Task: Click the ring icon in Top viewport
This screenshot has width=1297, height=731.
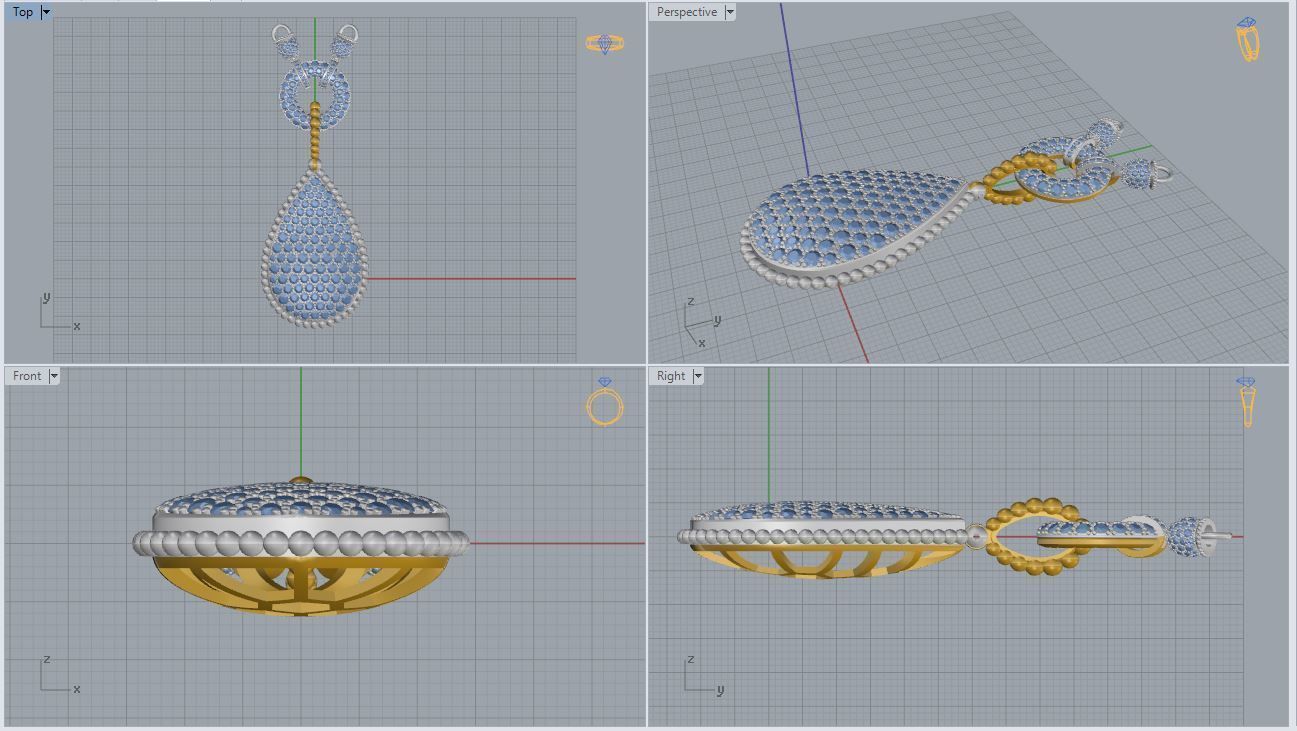Action: pyautogui.click(x=604, y=44)
